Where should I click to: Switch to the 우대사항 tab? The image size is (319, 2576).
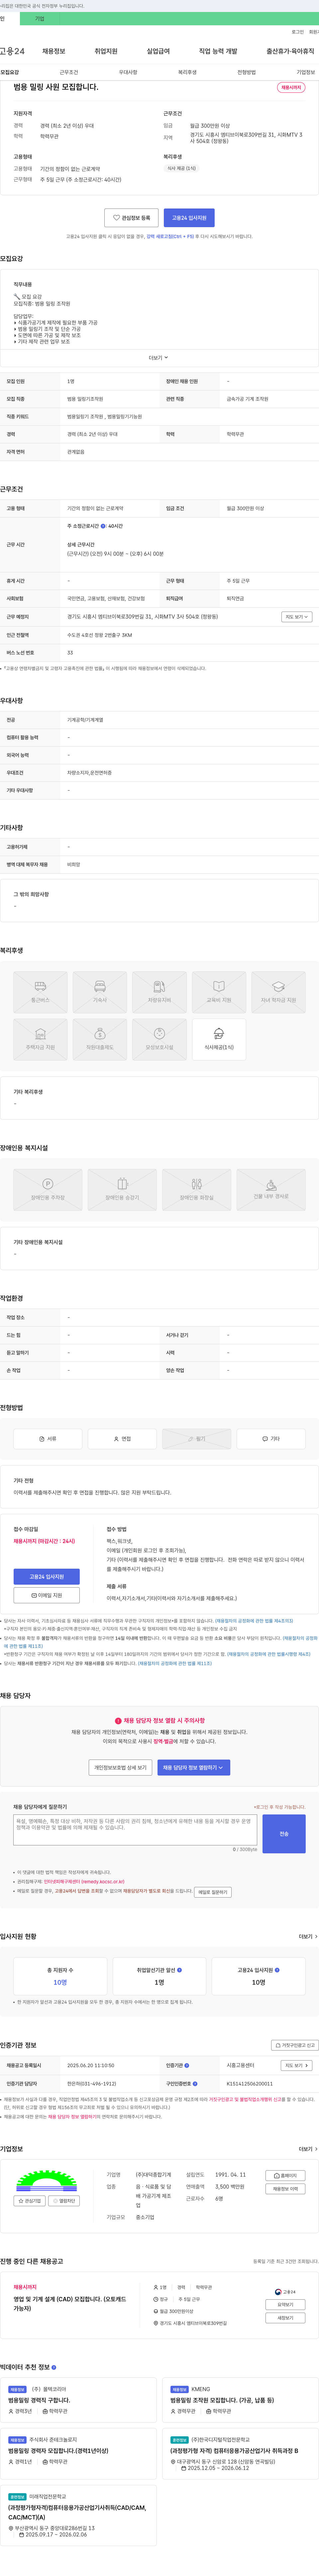pyautogui.click(x=128, y=72)
